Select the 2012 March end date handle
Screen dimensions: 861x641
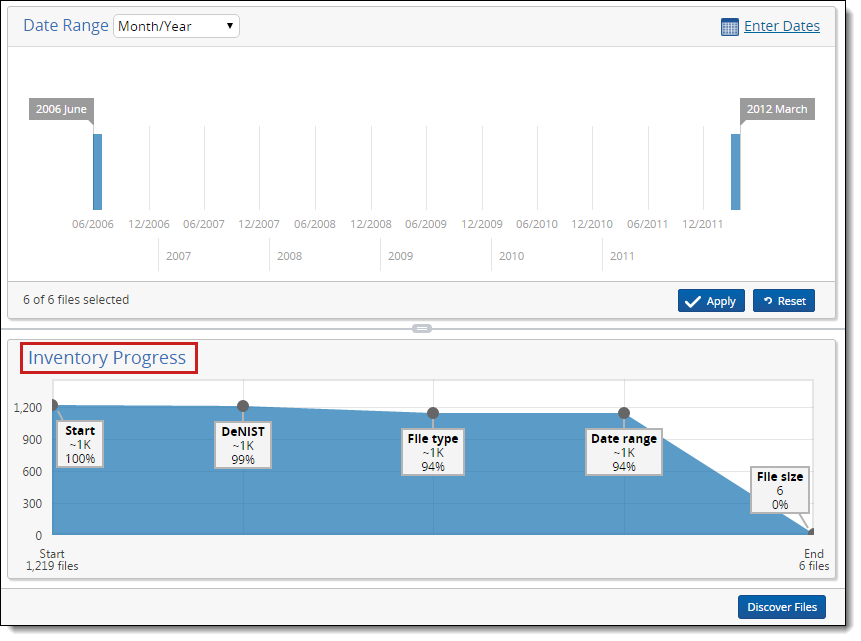(776, 109)
